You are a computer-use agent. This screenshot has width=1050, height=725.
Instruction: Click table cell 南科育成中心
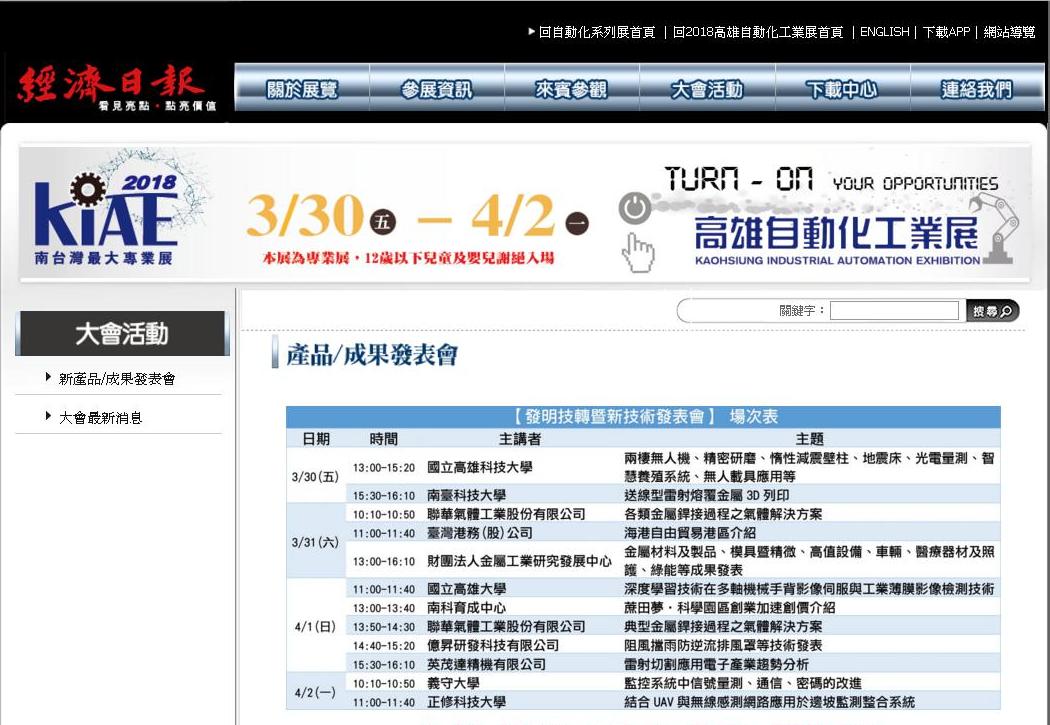tap(466, 608)
